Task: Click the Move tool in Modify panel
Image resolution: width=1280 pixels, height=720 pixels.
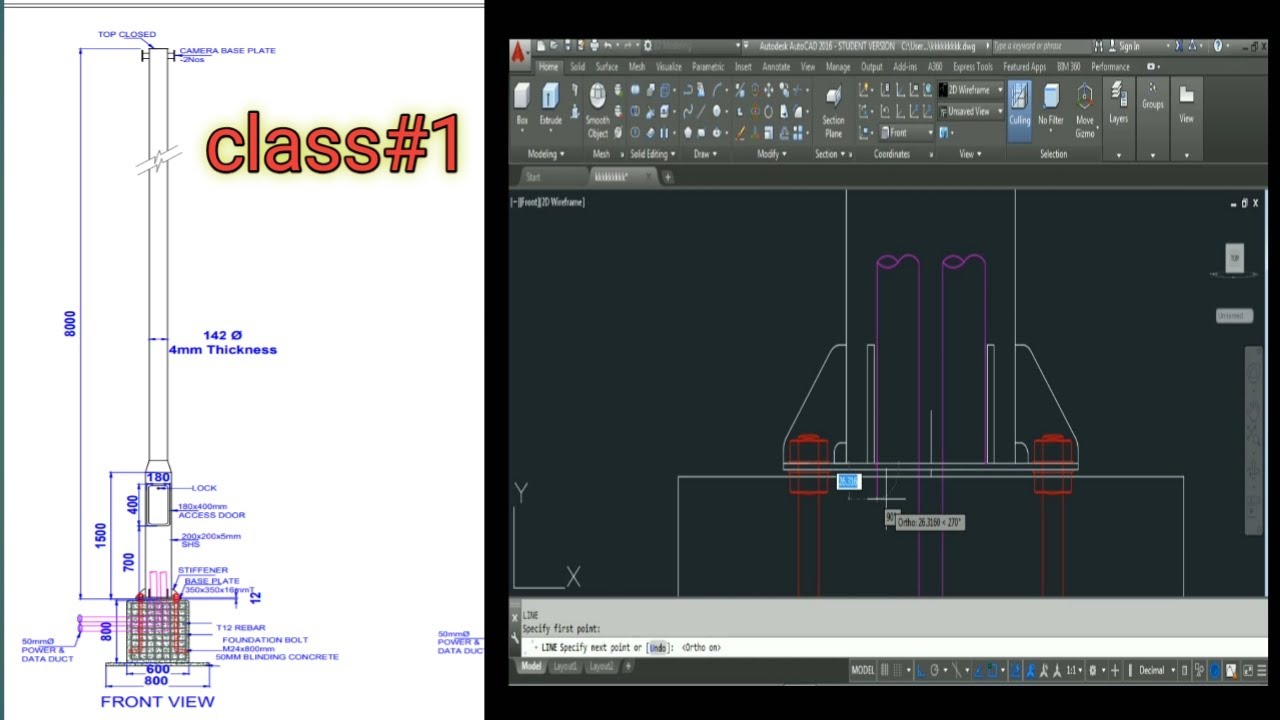Action: (x=768, y=91)
